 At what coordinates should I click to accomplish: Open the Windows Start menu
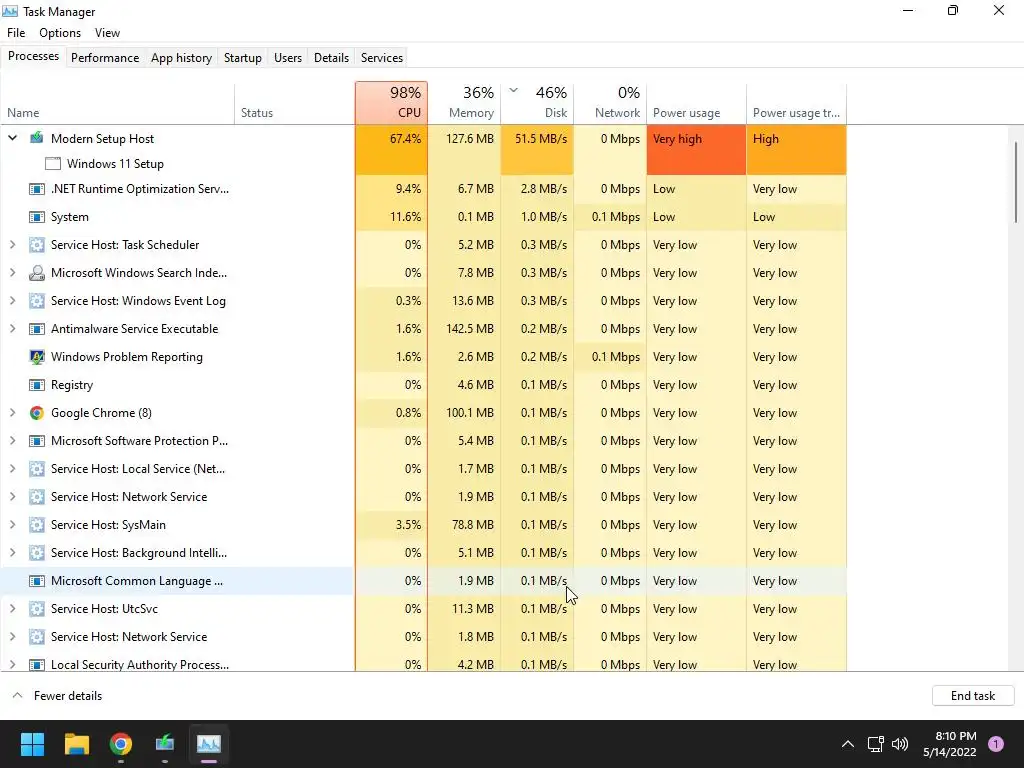[x=32, y=744]
